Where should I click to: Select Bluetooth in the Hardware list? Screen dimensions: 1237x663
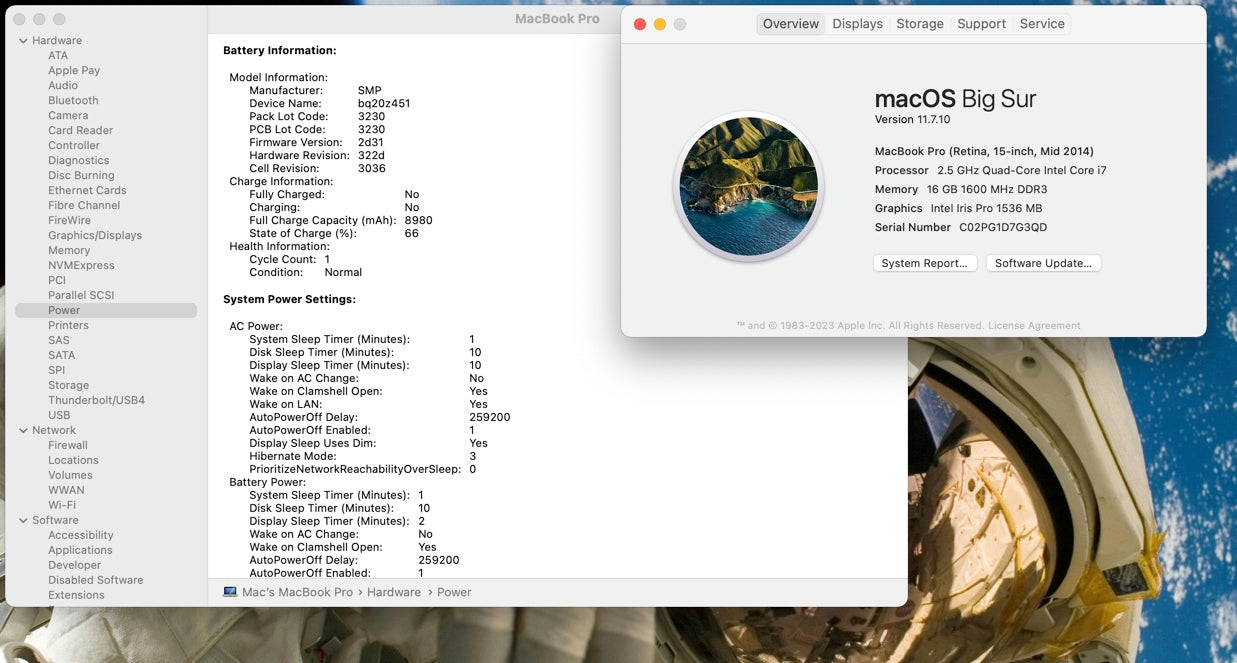(73, 101)
